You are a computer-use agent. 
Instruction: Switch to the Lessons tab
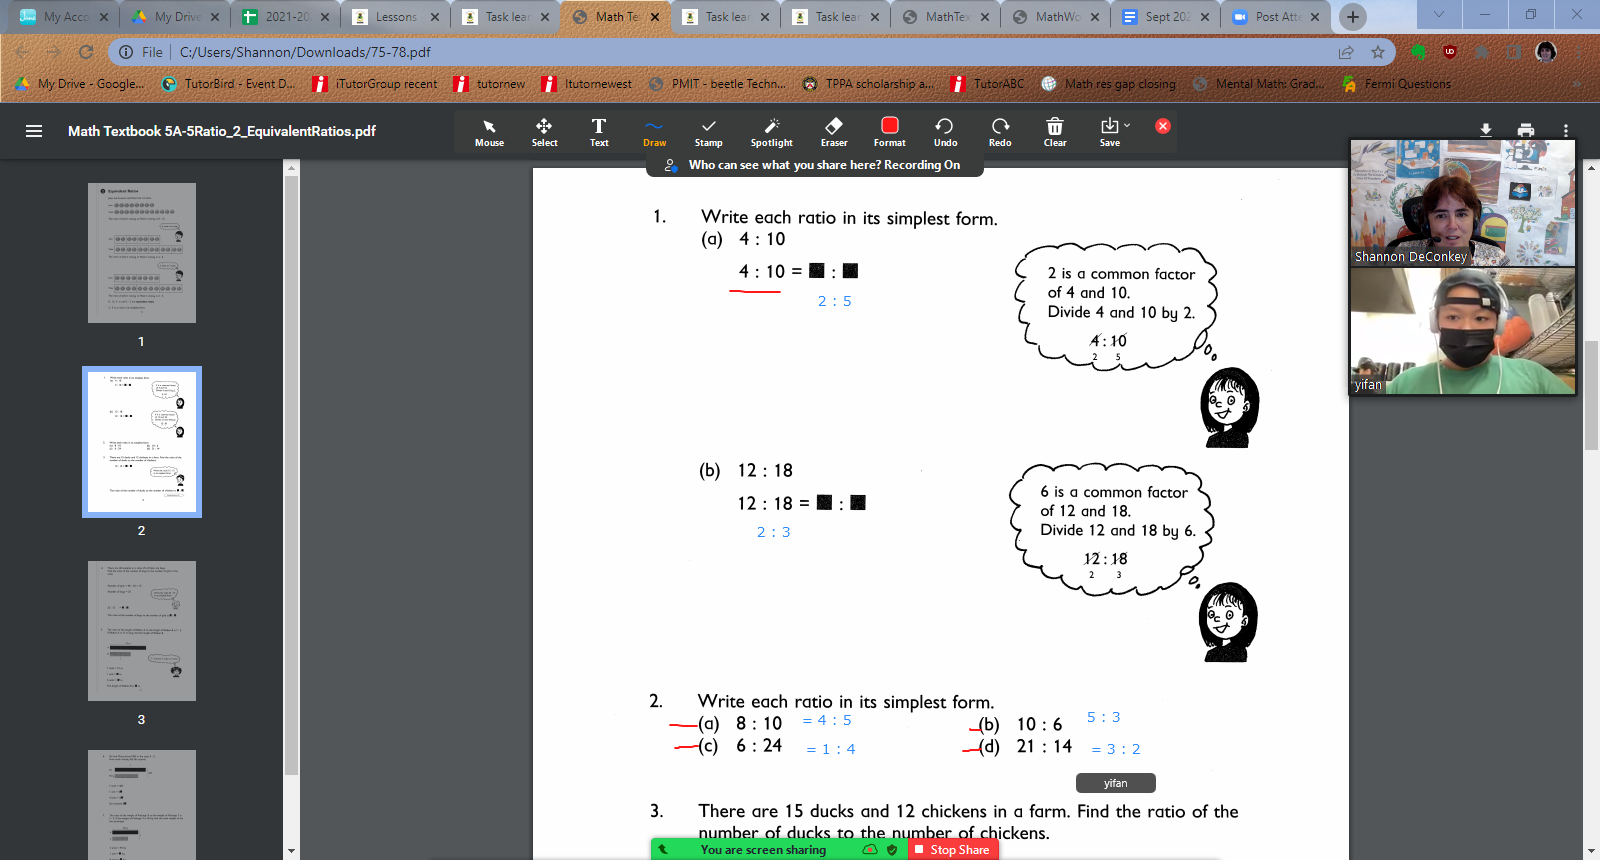pos(397,17)
